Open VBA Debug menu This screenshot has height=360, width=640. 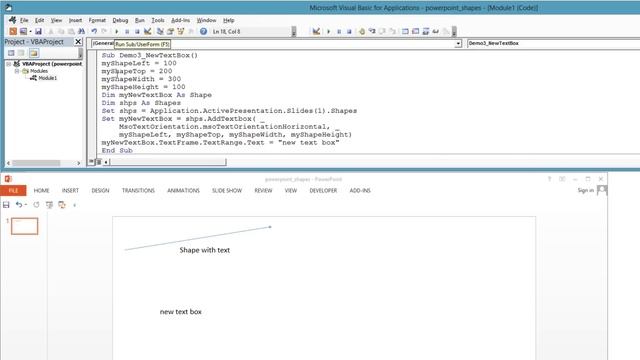120,20
